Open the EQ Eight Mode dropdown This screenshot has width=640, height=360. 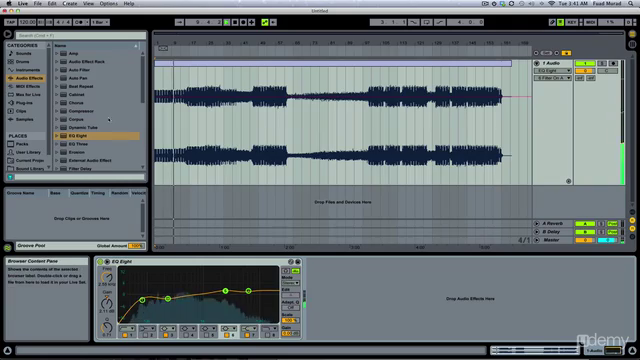pos(290,283)
